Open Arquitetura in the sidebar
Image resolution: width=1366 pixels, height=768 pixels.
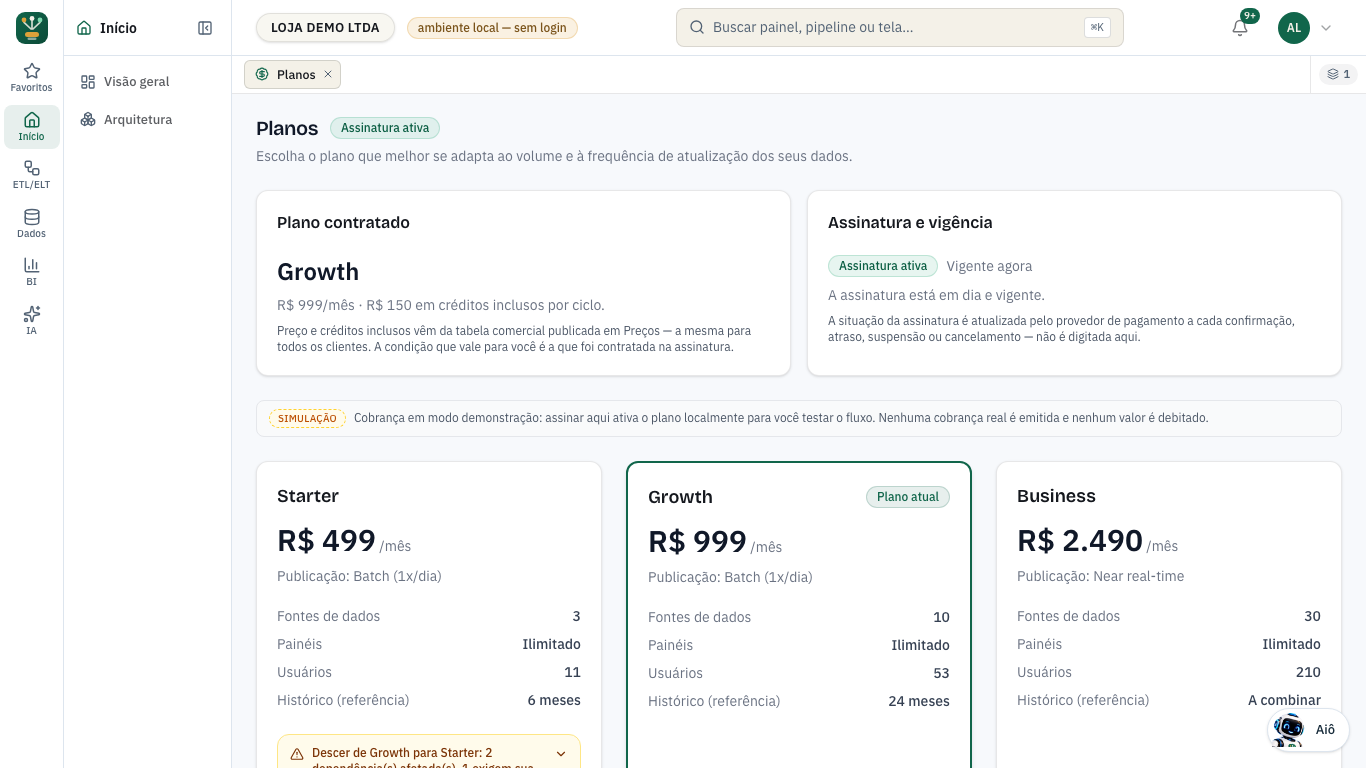point(147,120)
